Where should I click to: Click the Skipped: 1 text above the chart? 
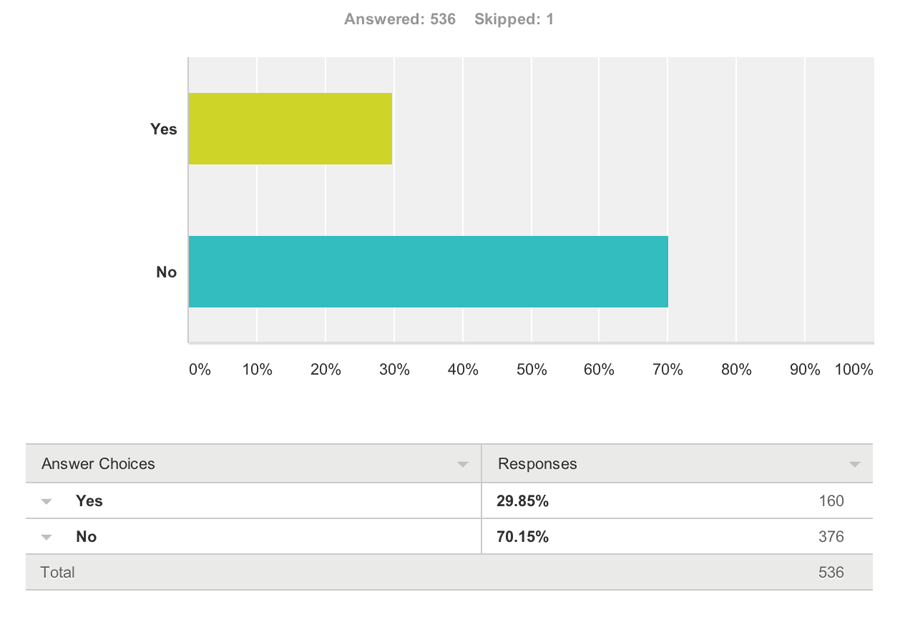(514, 19)
